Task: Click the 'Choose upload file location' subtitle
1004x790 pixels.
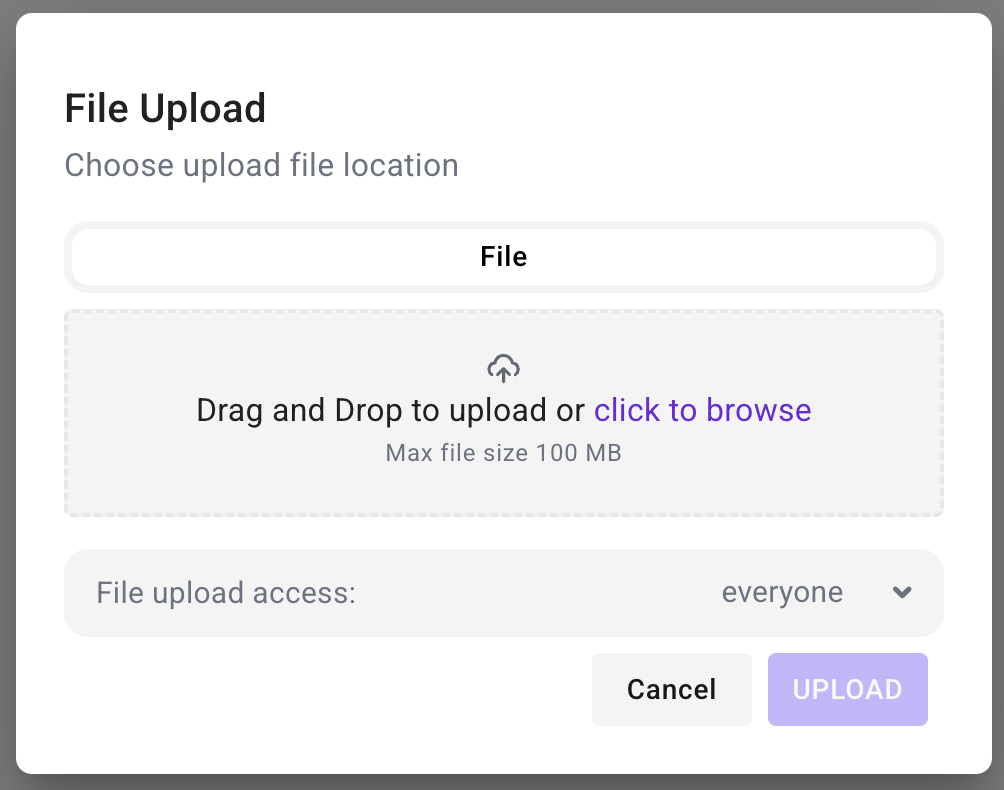Action: [261, 165]
